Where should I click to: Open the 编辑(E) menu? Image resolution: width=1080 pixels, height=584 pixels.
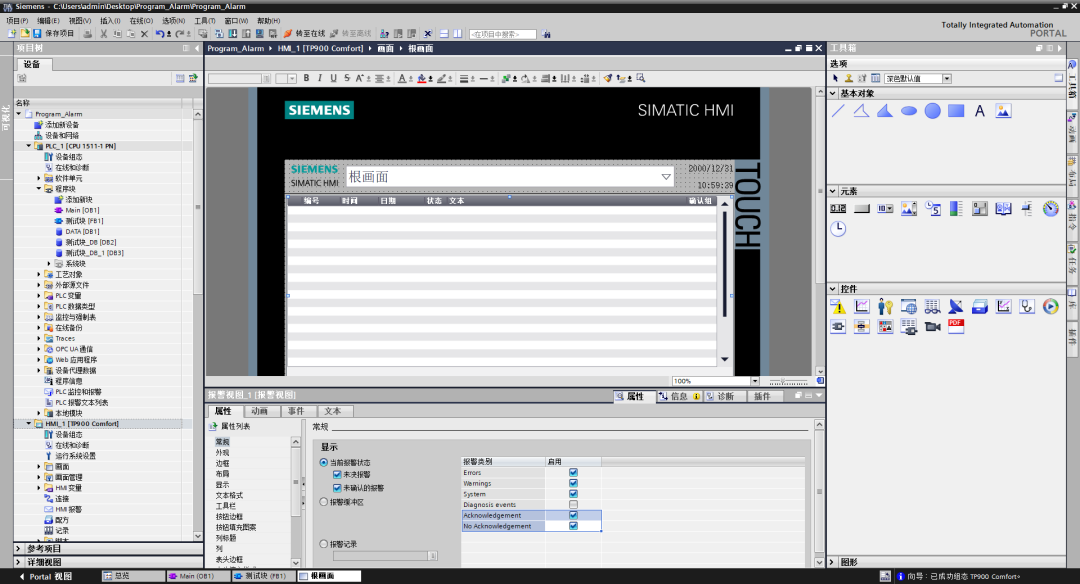[48, 21]
